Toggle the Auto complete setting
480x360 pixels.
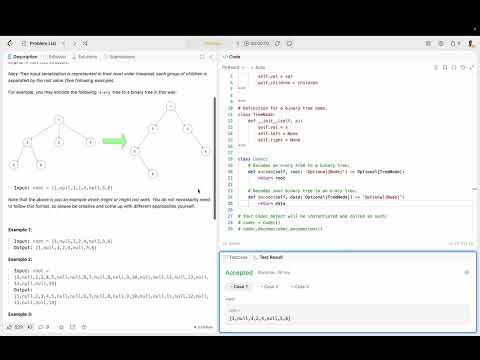258,67
